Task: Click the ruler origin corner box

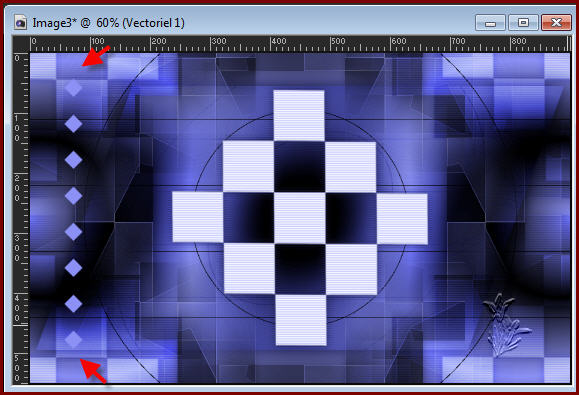Action: 21,44
